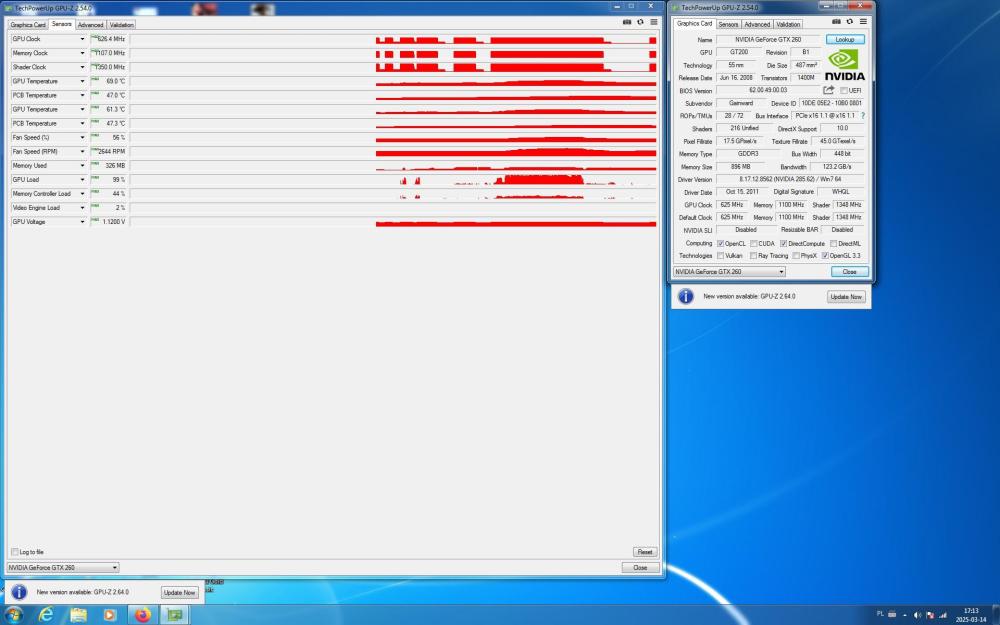Open the Fan Speed (%) sensor dropdown
Image resolution: width=1000 pixels, height=625 pixels.
pos(82,137)
